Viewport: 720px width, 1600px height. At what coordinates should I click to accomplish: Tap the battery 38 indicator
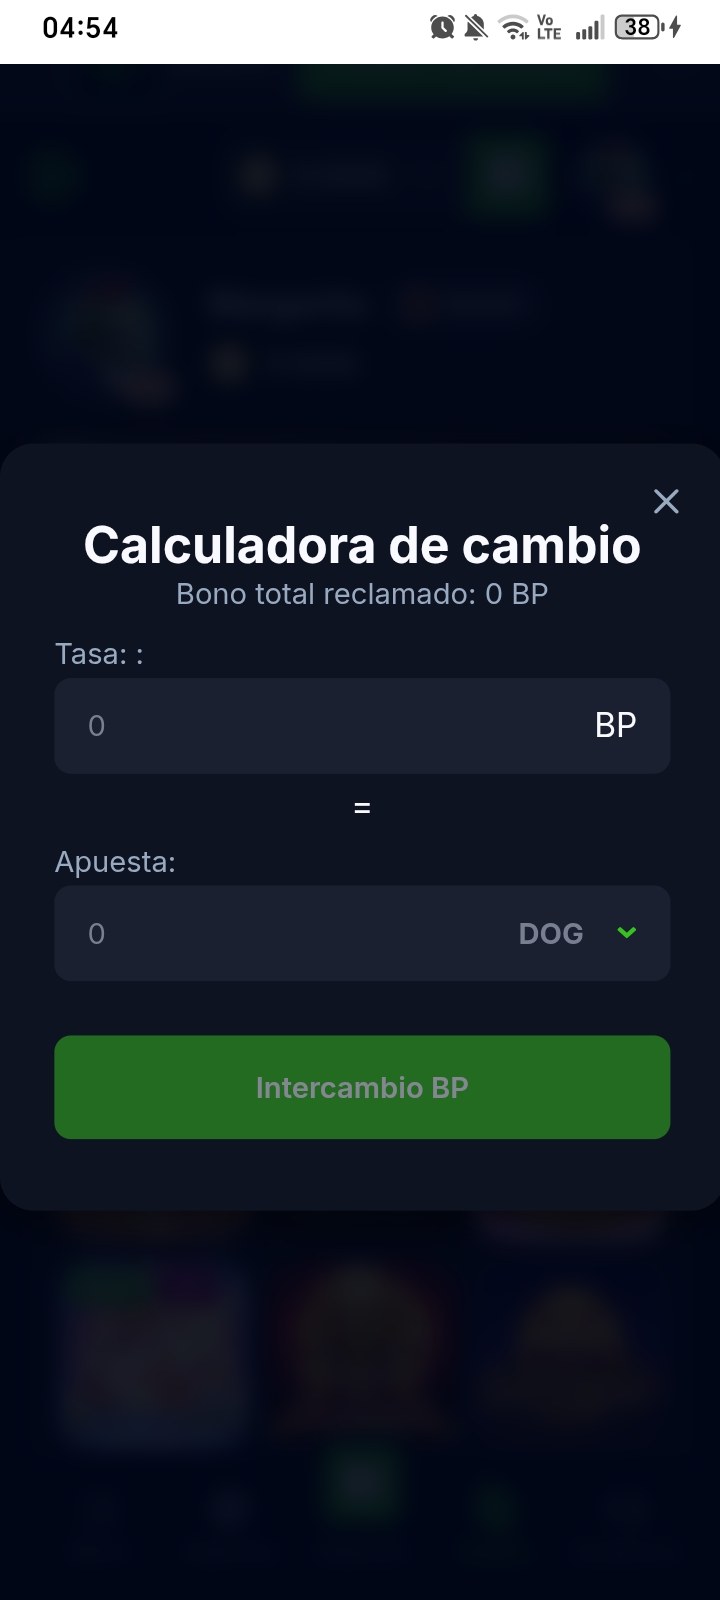click(638, 27)
